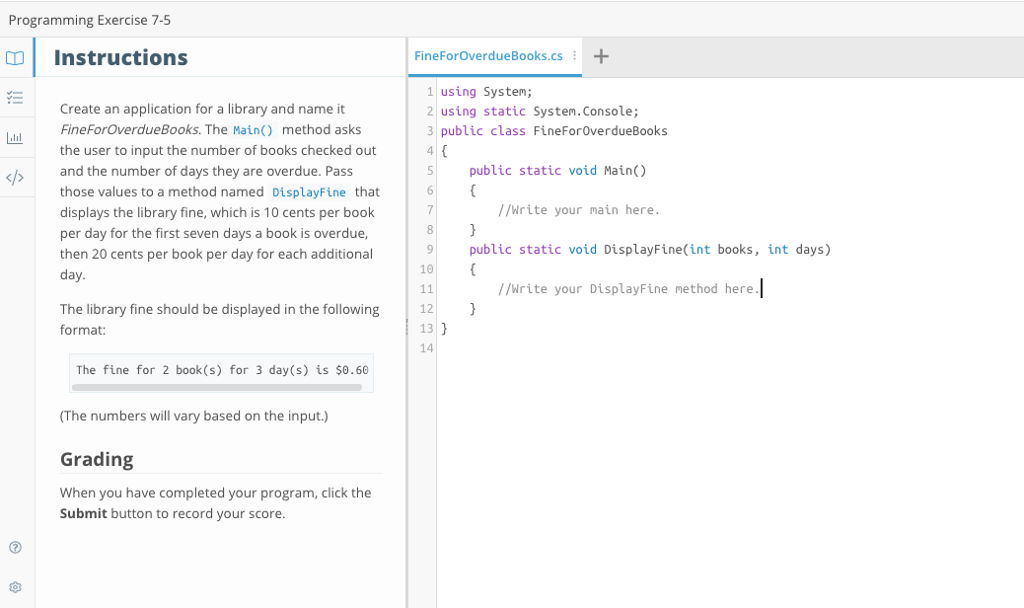Open the grading checklist panel
Viewport: 1024px width, 608px height.
click(14, 98)
